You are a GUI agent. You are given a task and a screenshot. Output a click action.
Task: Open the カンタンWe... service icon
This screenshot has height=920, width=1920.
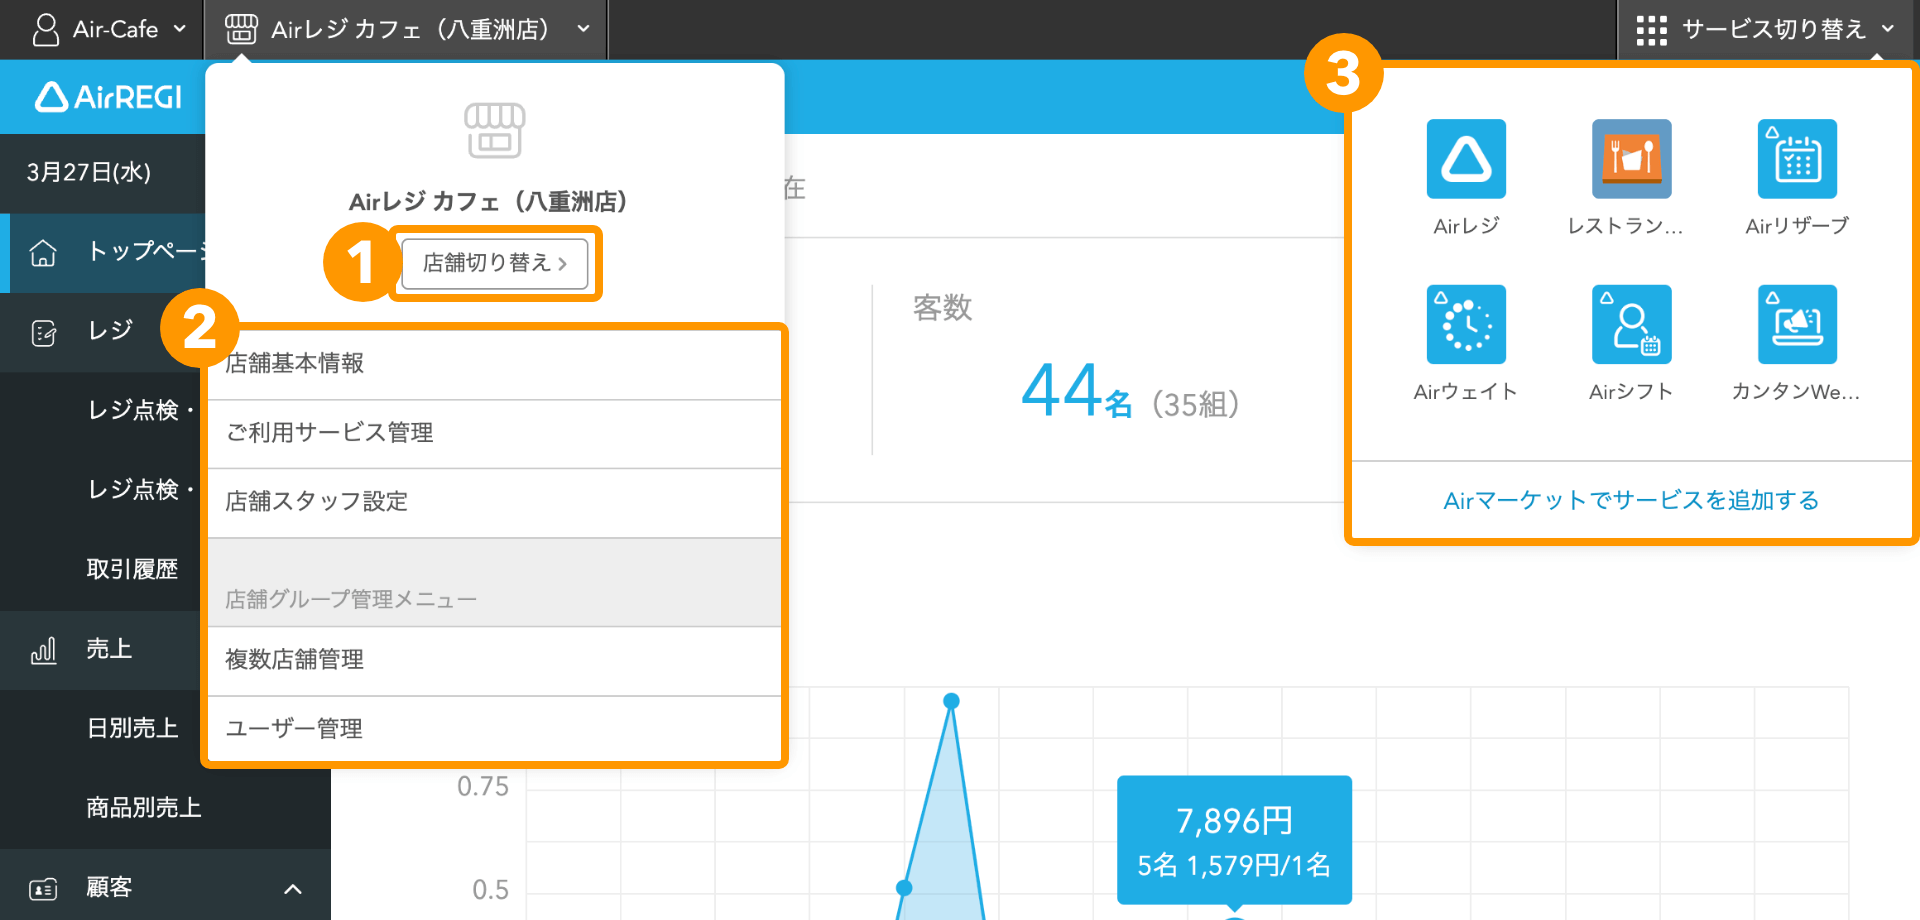click(1797, 324)
